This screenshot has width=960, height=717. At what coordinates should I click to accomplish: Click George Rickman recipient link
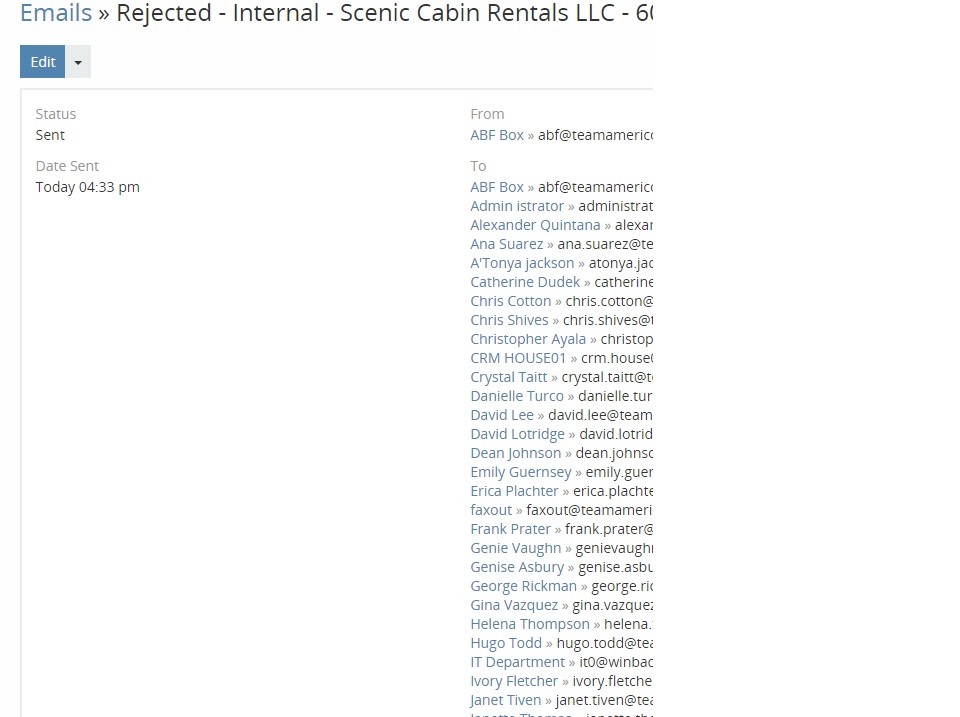pyautogui.click(x=523, y=586)
